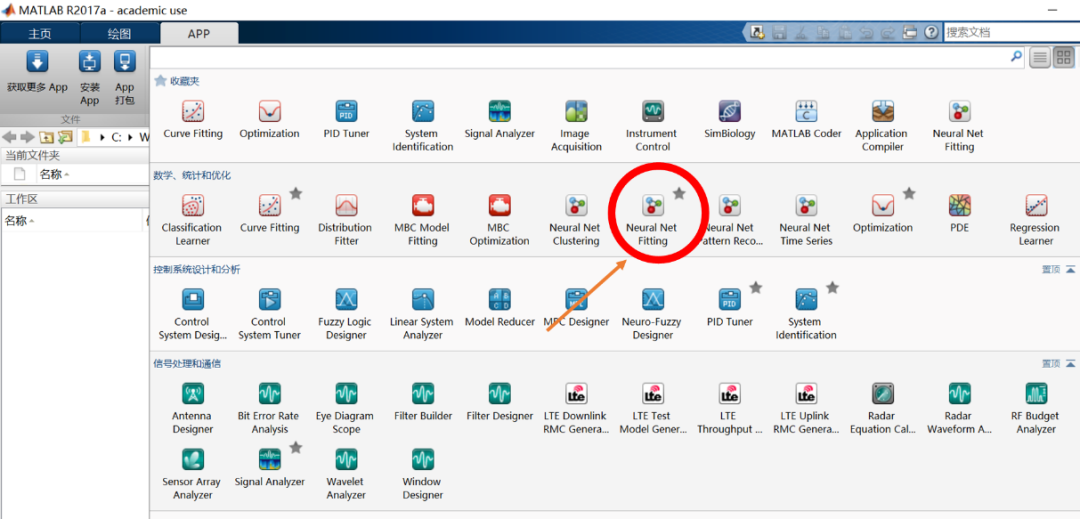Open System Identification in 收藏夹 favorites
The height and width of the screenshot is (519, 1080).
point(422,127)
